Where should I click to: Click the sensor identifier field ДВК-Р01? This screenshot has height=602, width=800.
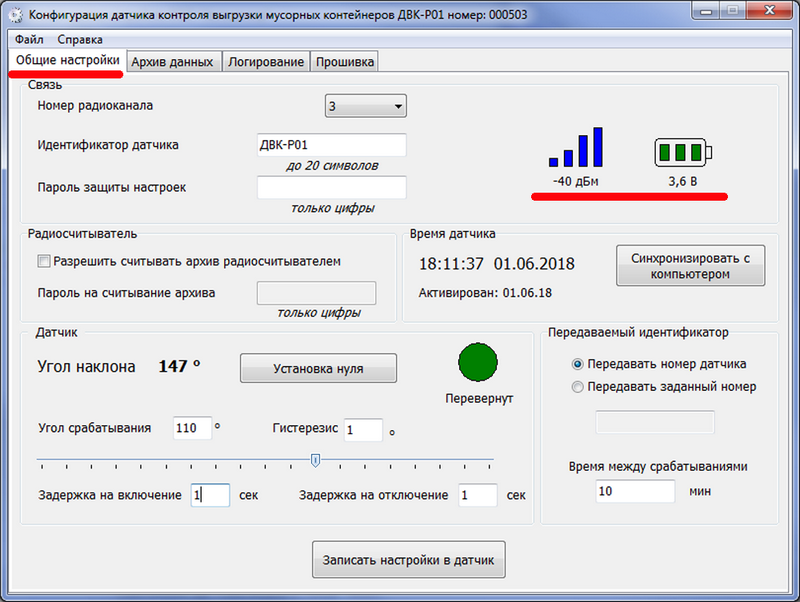[x=332, y=145]
